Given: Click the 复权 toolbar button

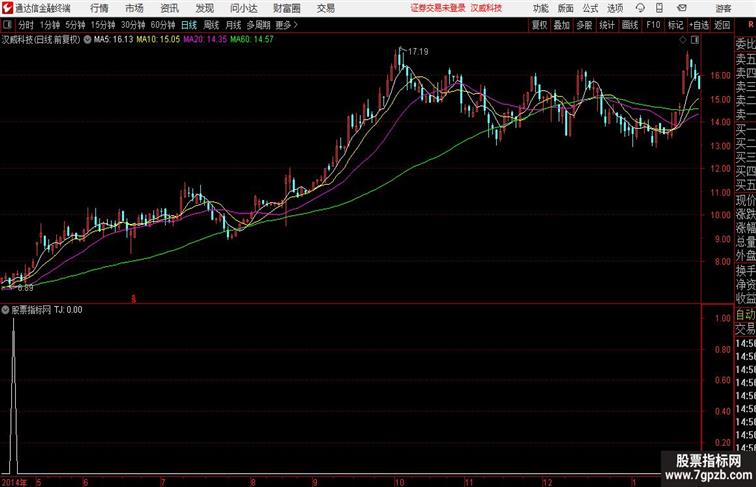Looking at the screenshot, I should point(539,25).
